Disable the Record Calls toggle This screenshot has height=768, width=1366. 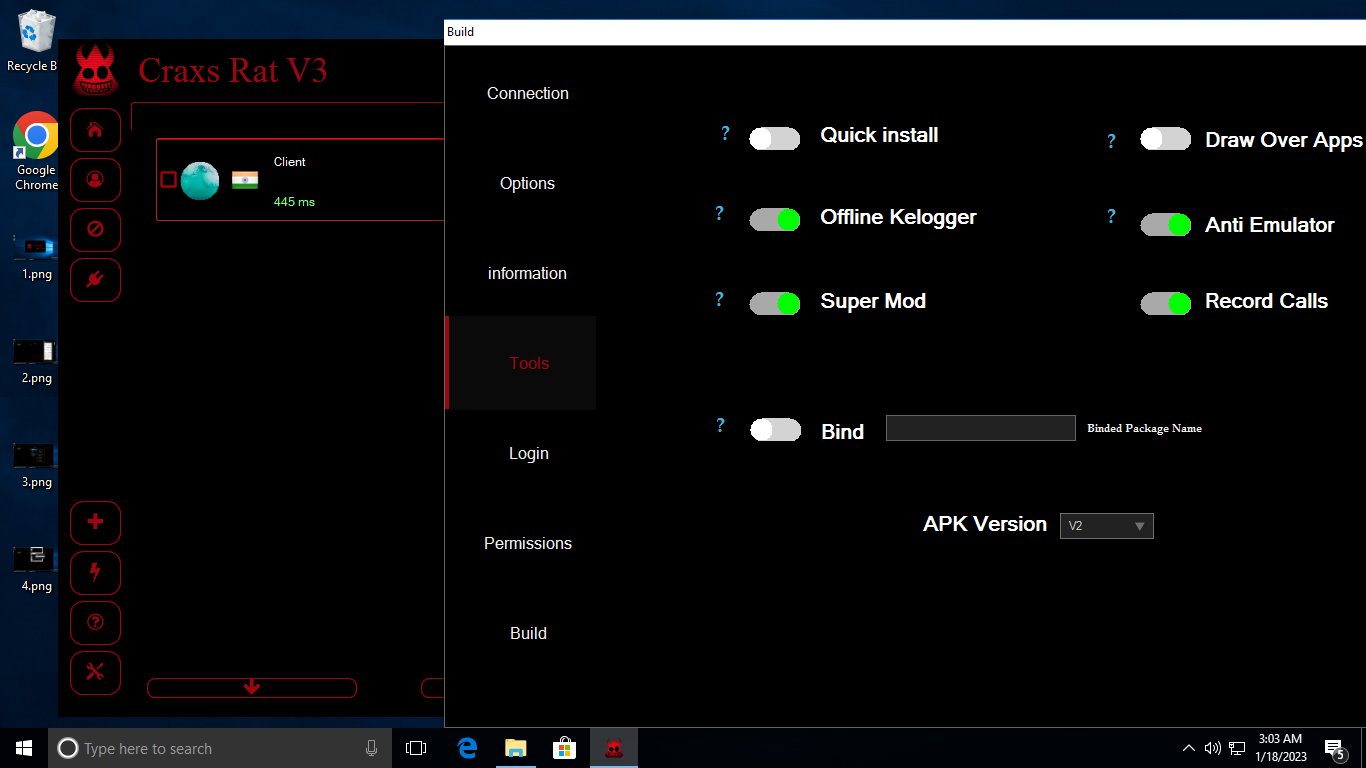point(1166,304)
